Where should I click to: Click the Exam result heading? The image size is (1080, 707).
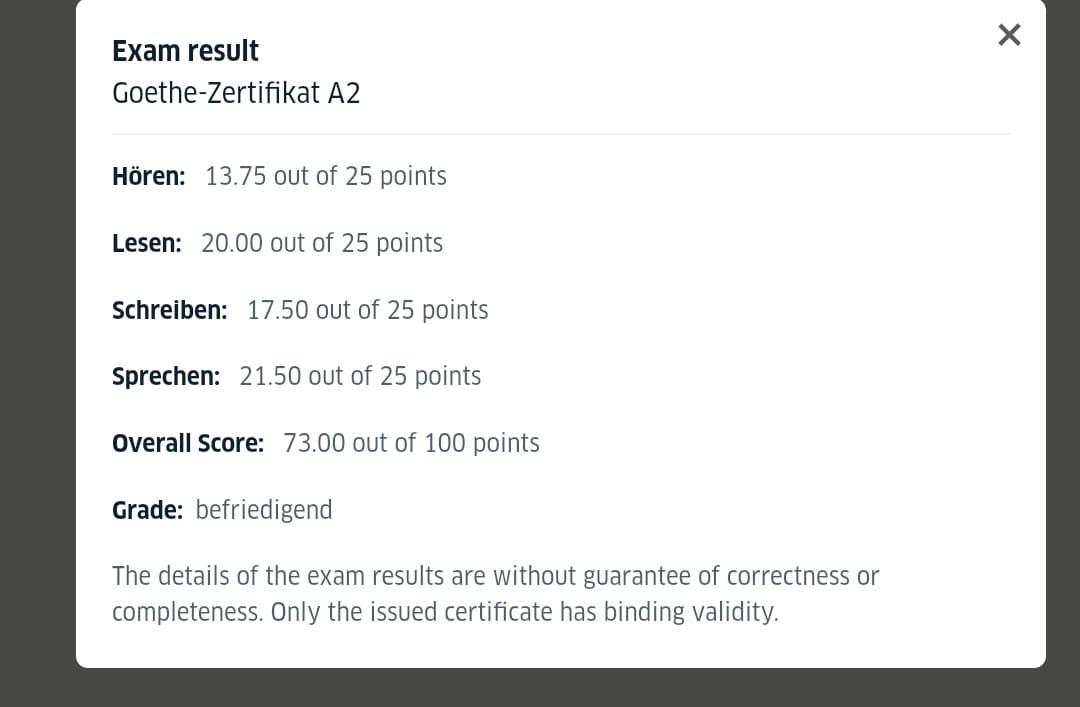pyautogui.click(x=185, y=51)
